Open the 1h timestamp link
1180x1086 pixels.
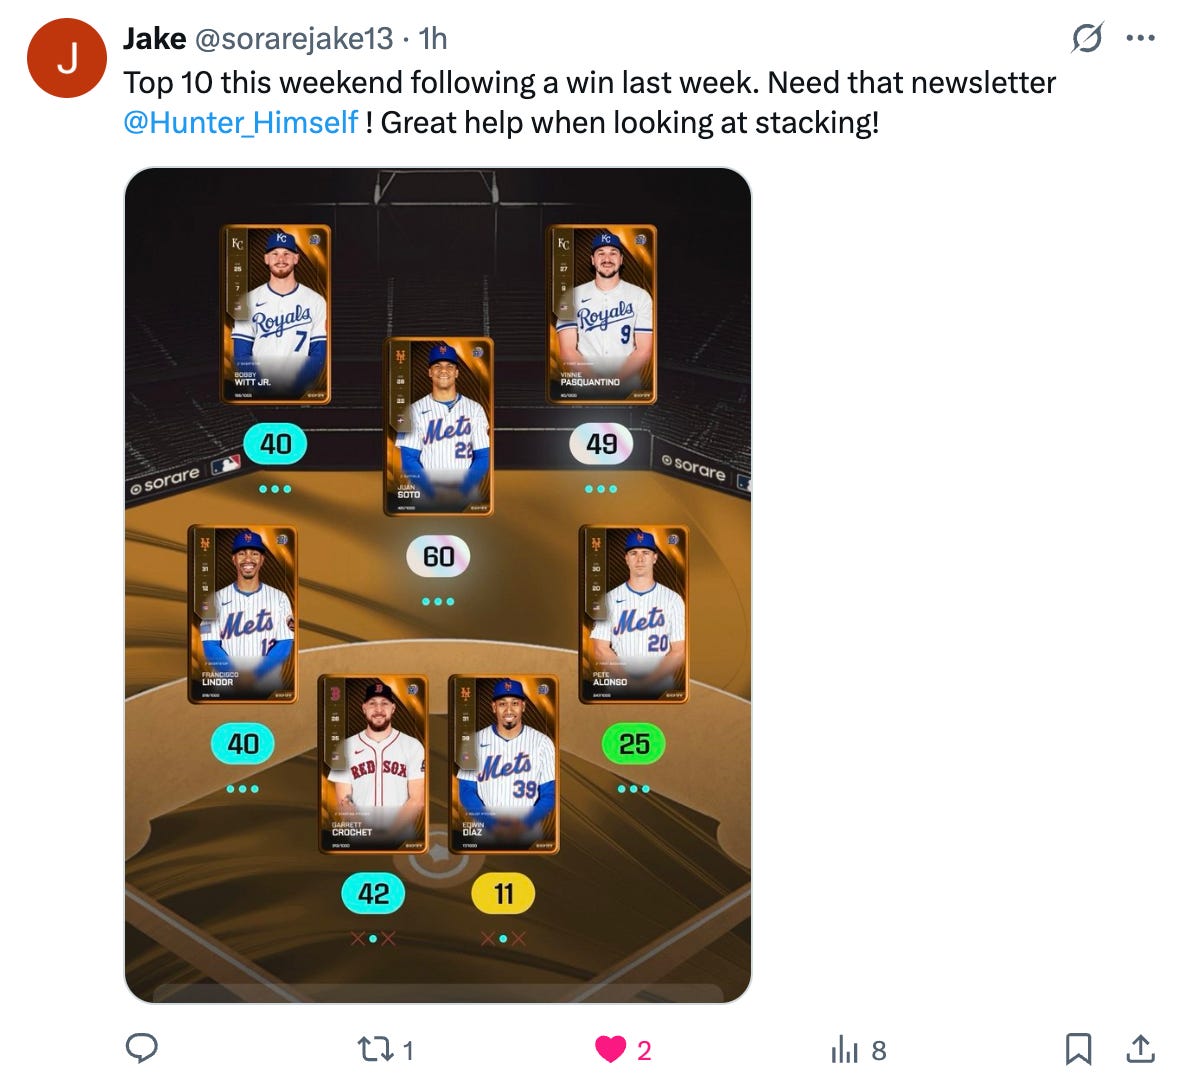[x=433, y=38]
